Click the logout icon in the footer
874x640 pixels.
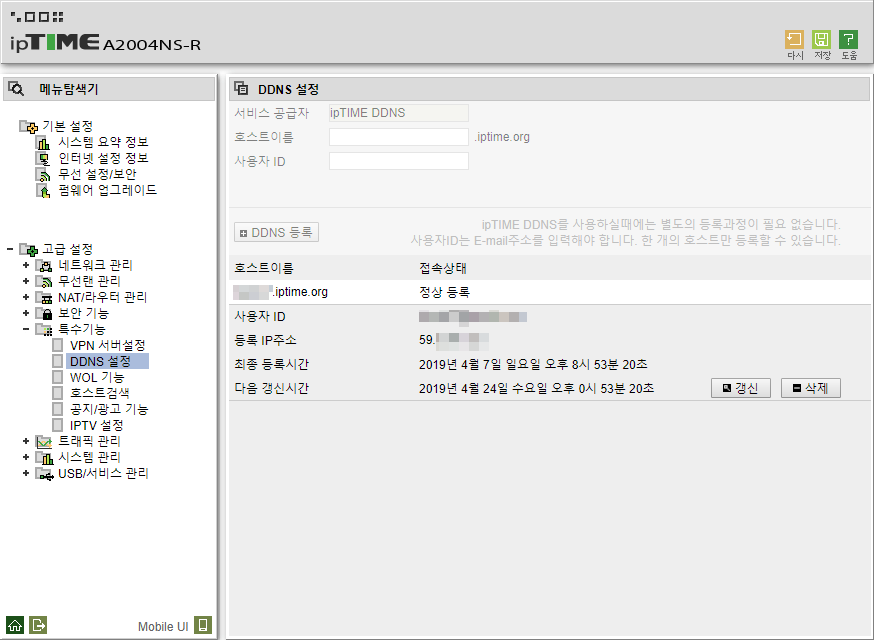click(38, 625)
